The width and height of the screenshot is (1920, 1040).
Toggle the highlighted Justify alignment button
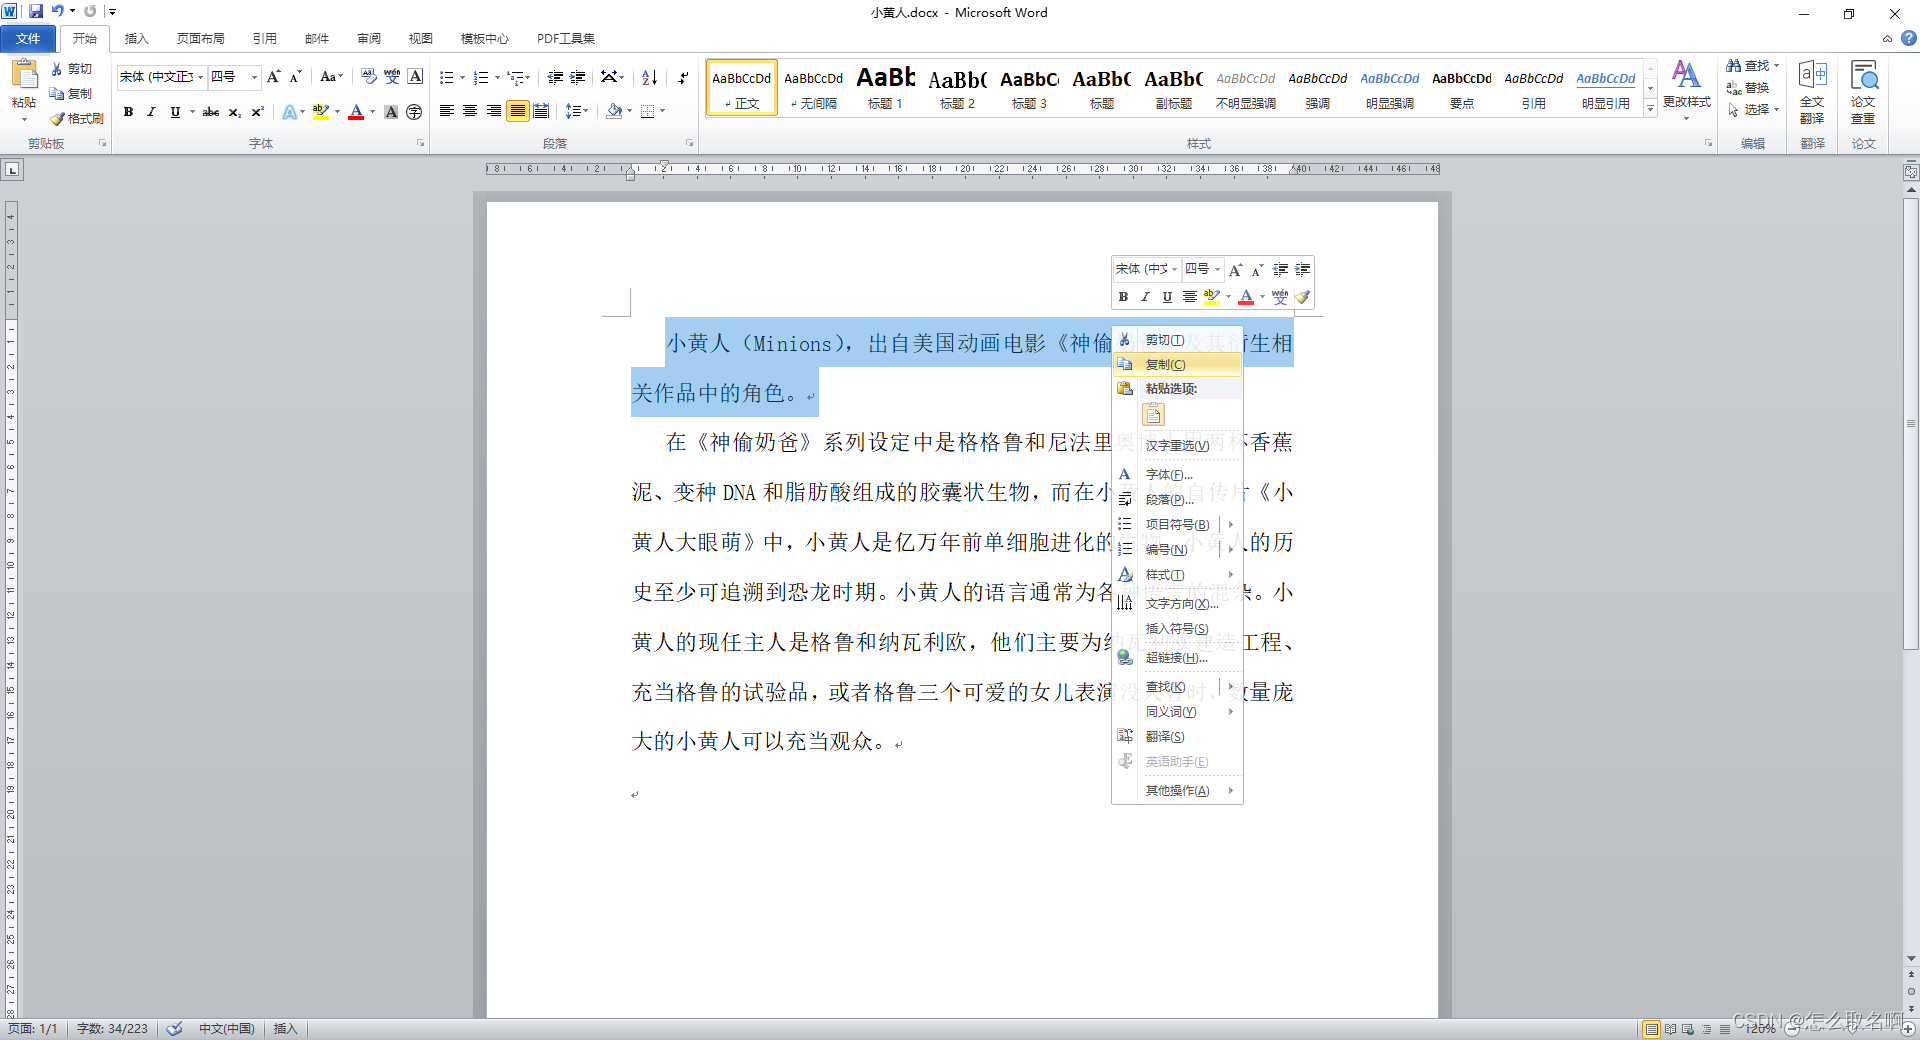517,111
